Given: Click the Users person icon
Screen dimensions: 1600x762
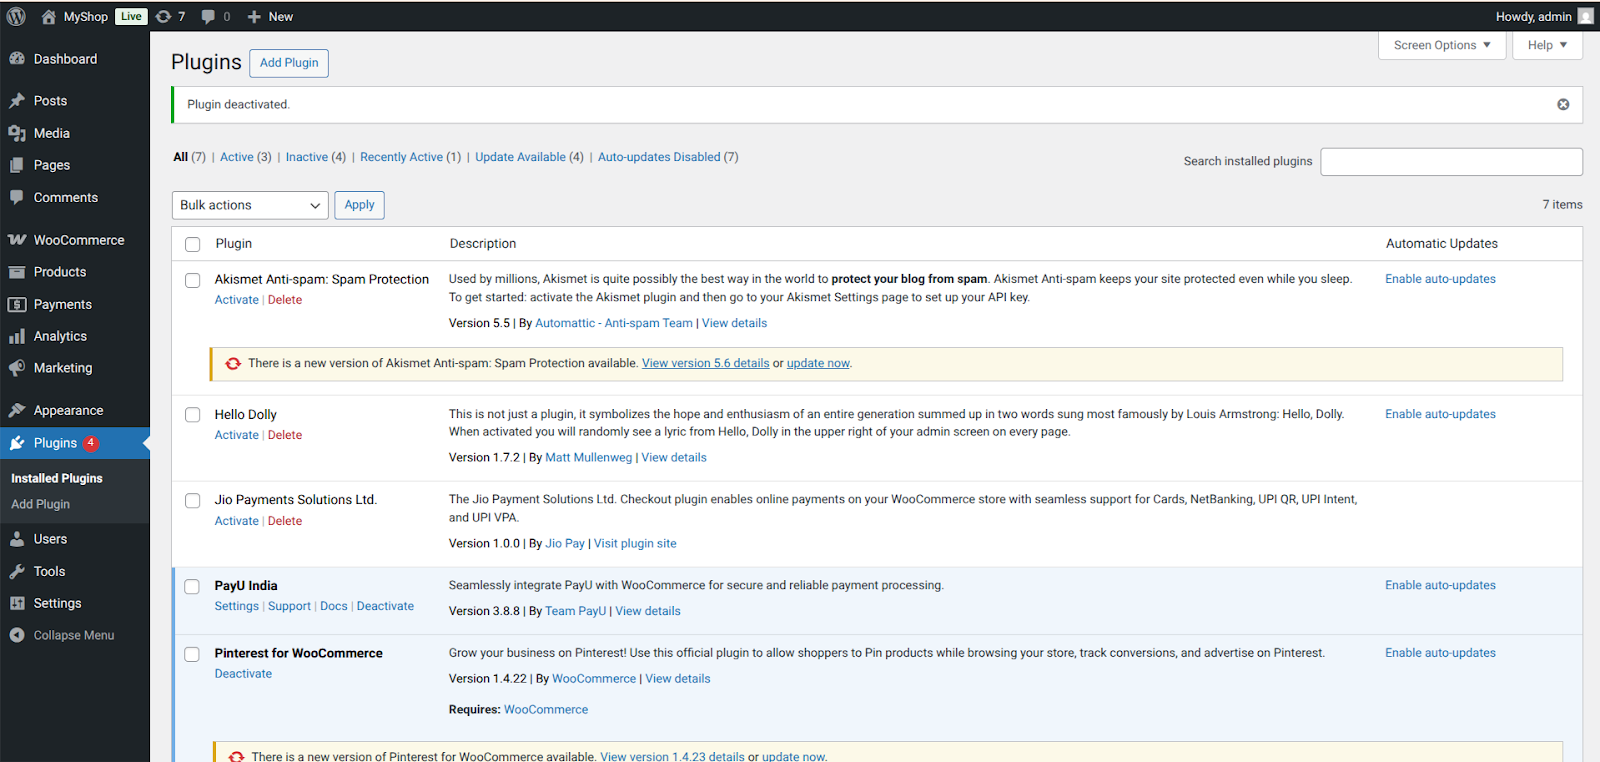Looking at the screenshot, I should 17,539.
